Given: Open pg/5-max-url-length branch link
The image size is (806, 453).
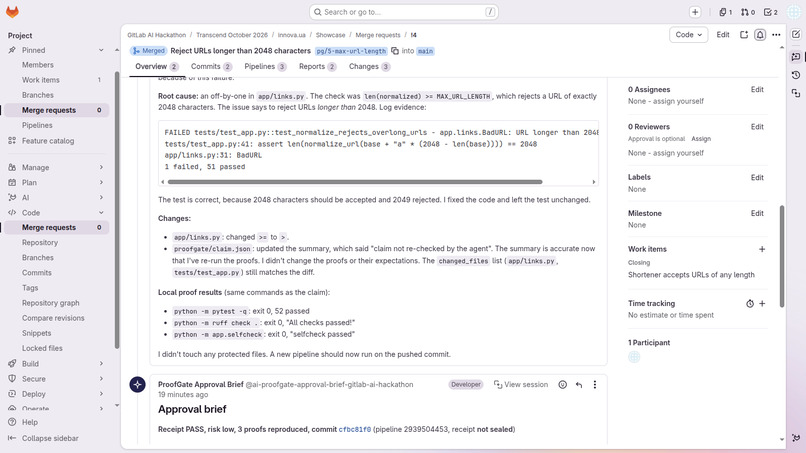Looking at the screenshot, I should pyautogui.click(x=351, y=51).
